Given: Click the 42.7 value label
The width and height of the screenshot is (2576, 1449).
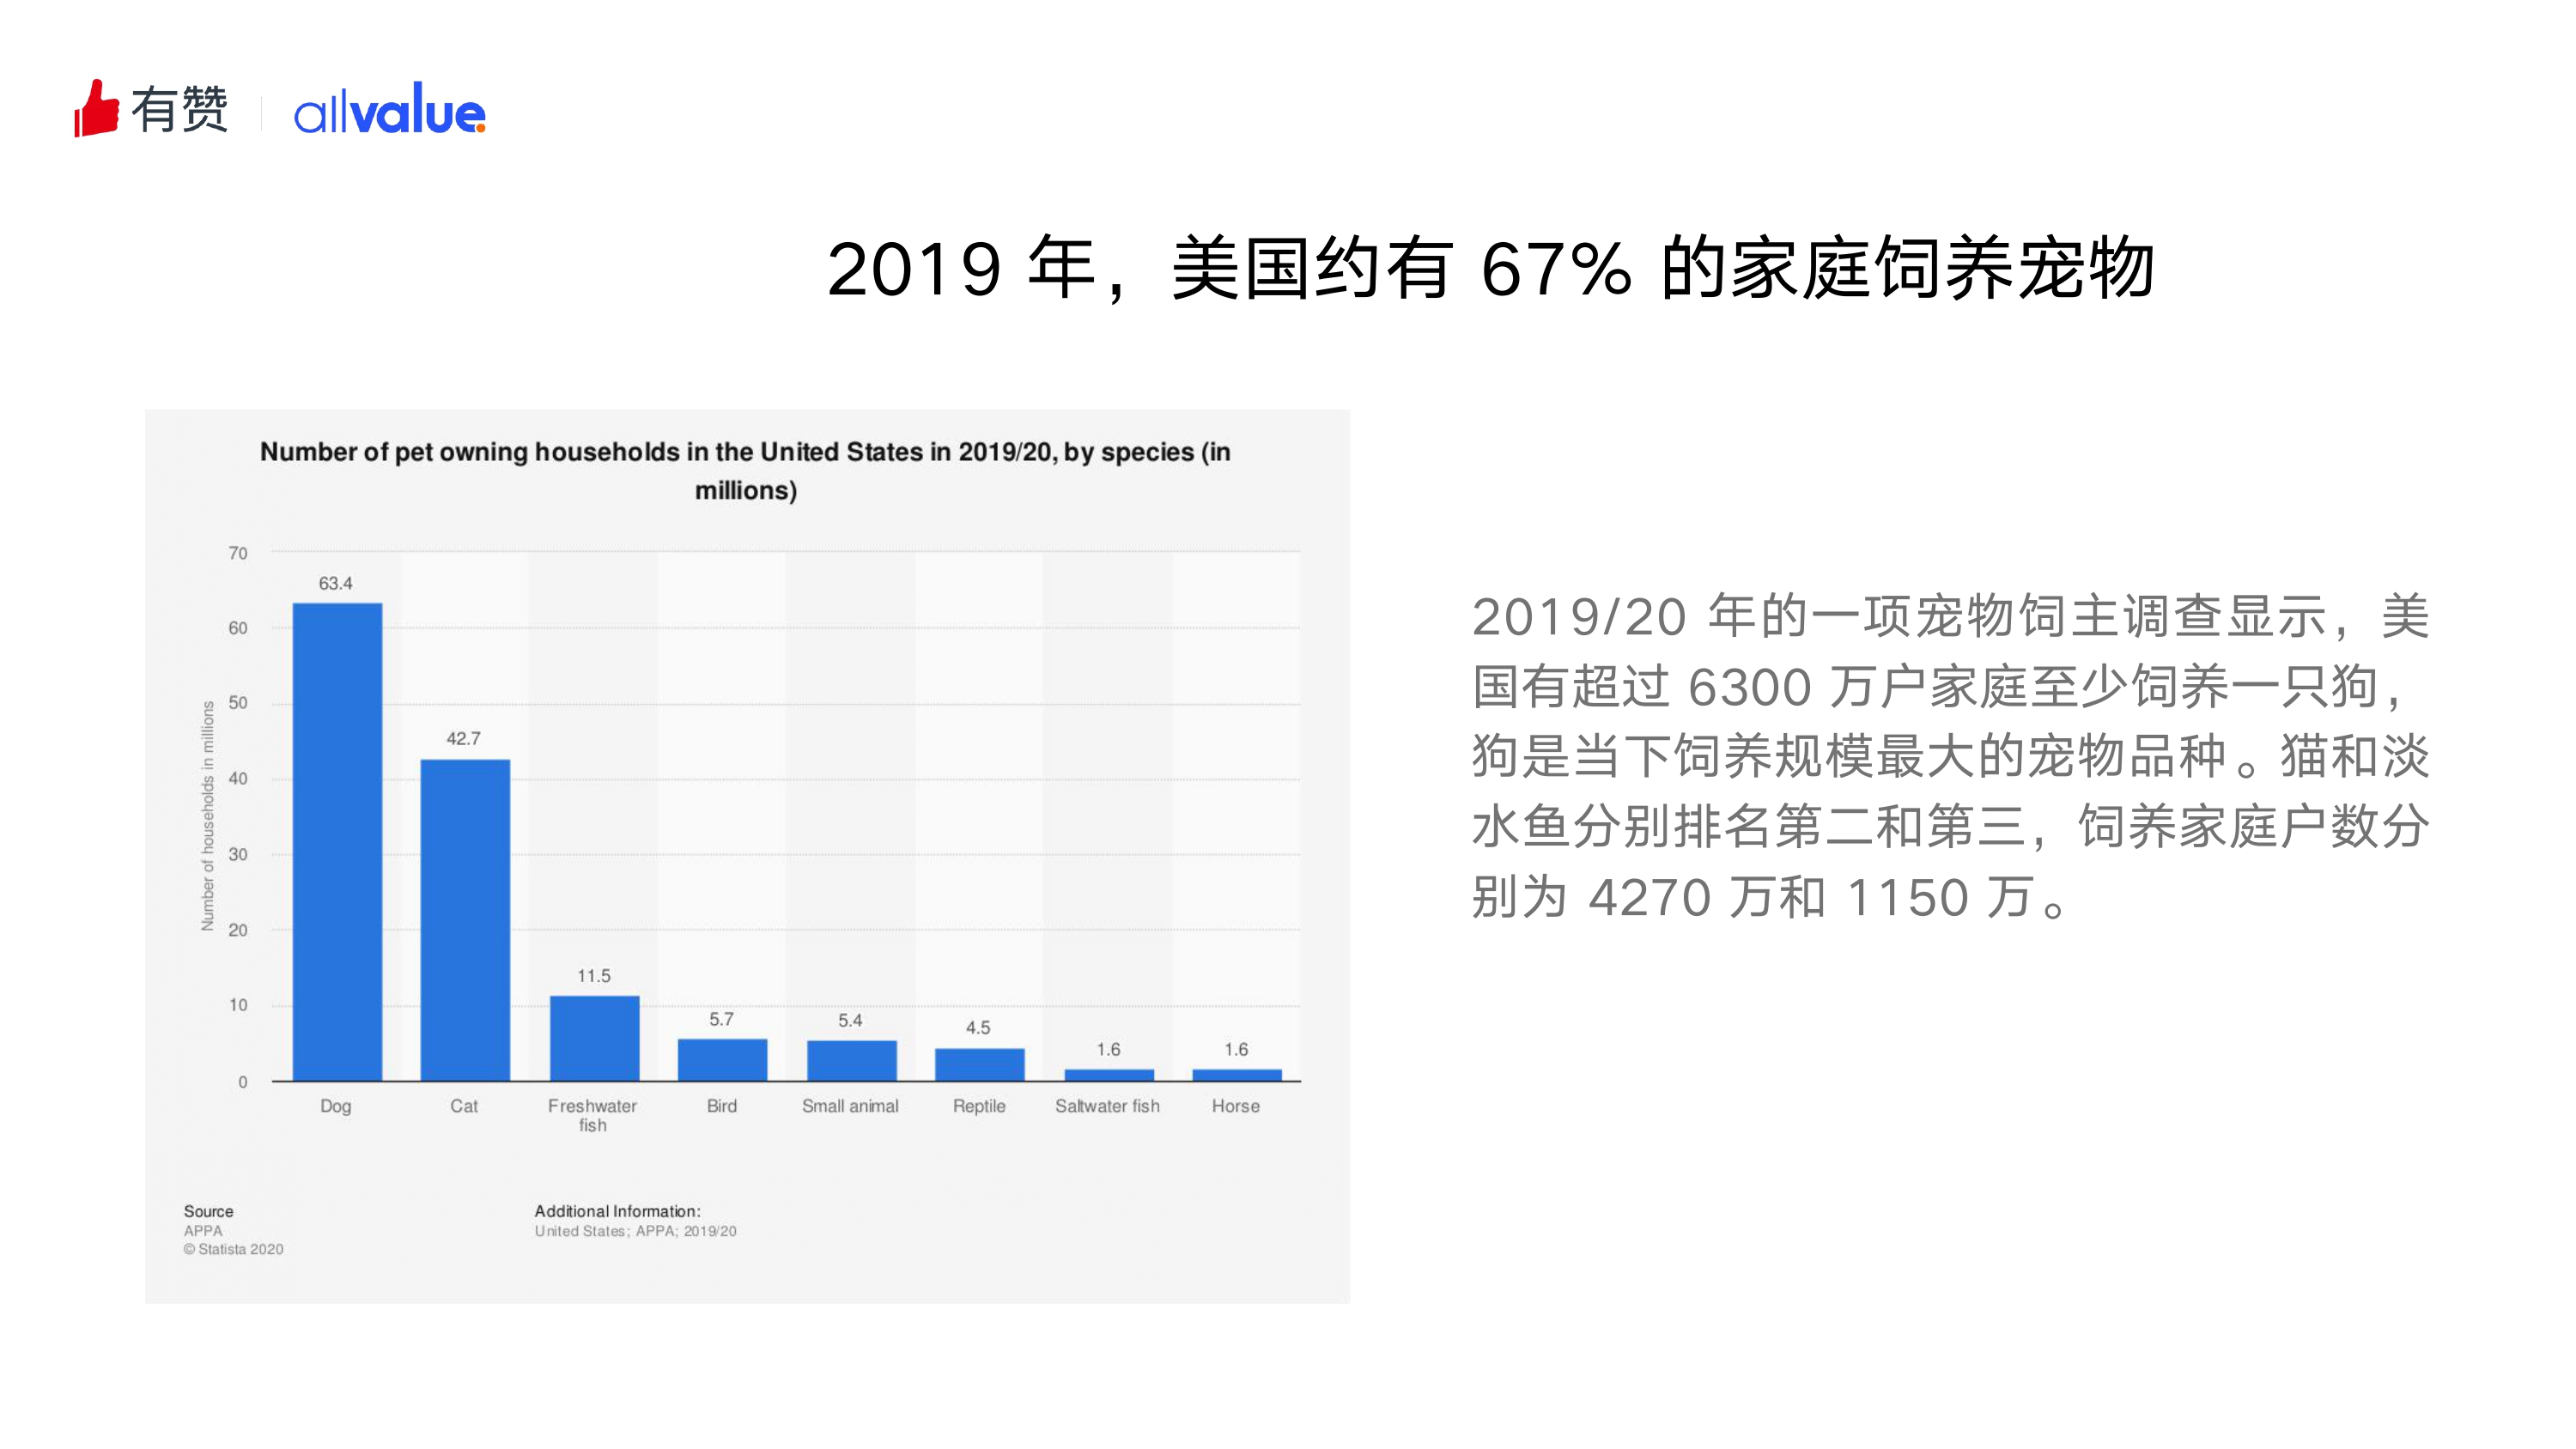Looking at the screenshot, I should click(x=463, y=738).
